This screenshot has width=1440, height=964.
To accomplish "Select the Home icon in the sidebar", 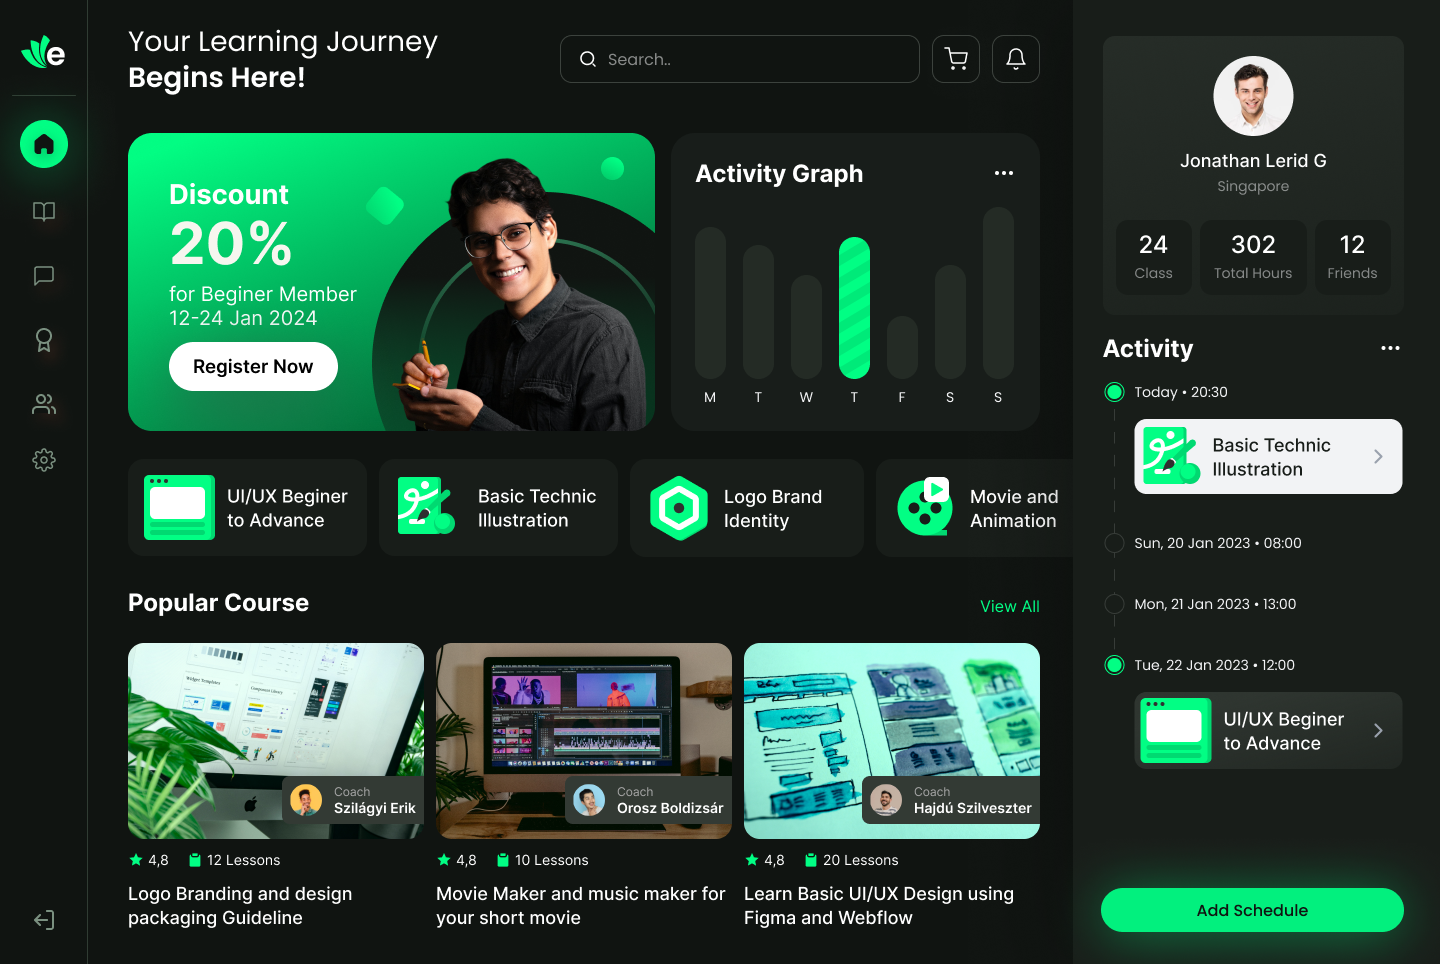I will point(43,144).
